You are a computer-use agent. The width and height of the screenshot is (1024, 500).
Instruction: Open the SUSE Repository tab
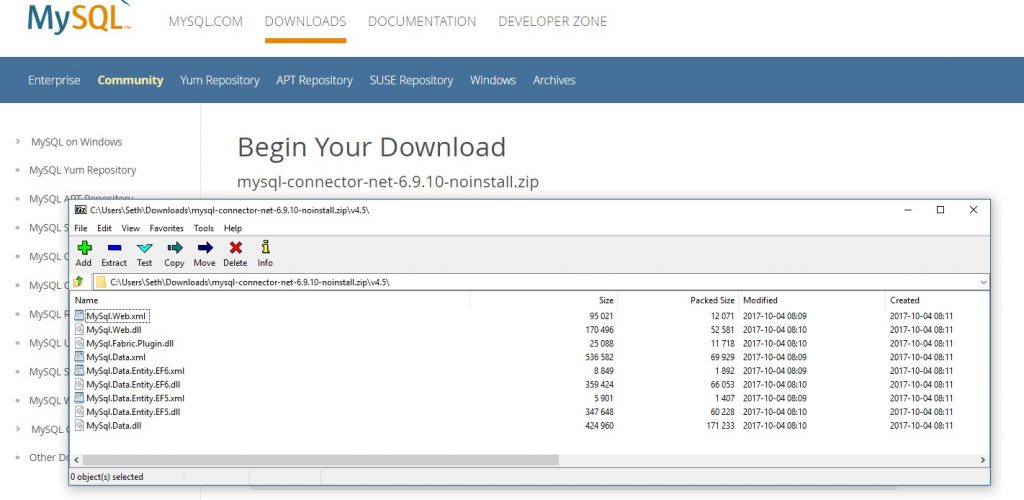coord(411,80)
